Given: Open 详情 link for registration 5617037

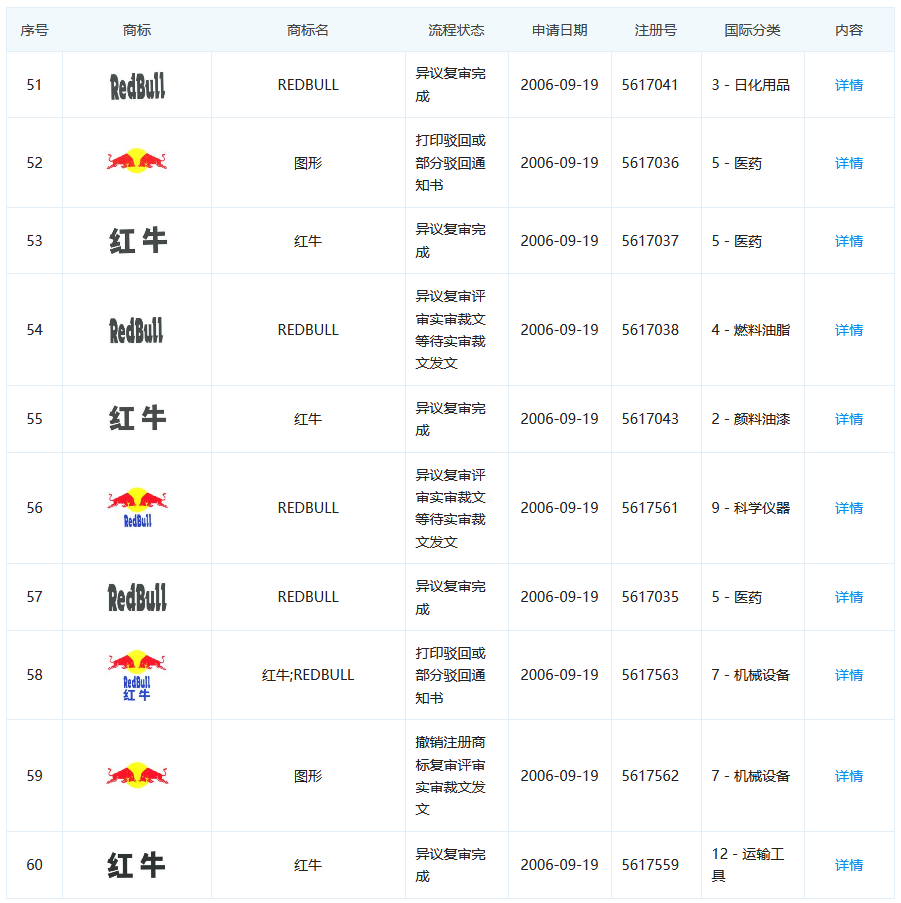Looking at the screenshot, I should pos(848,241).
